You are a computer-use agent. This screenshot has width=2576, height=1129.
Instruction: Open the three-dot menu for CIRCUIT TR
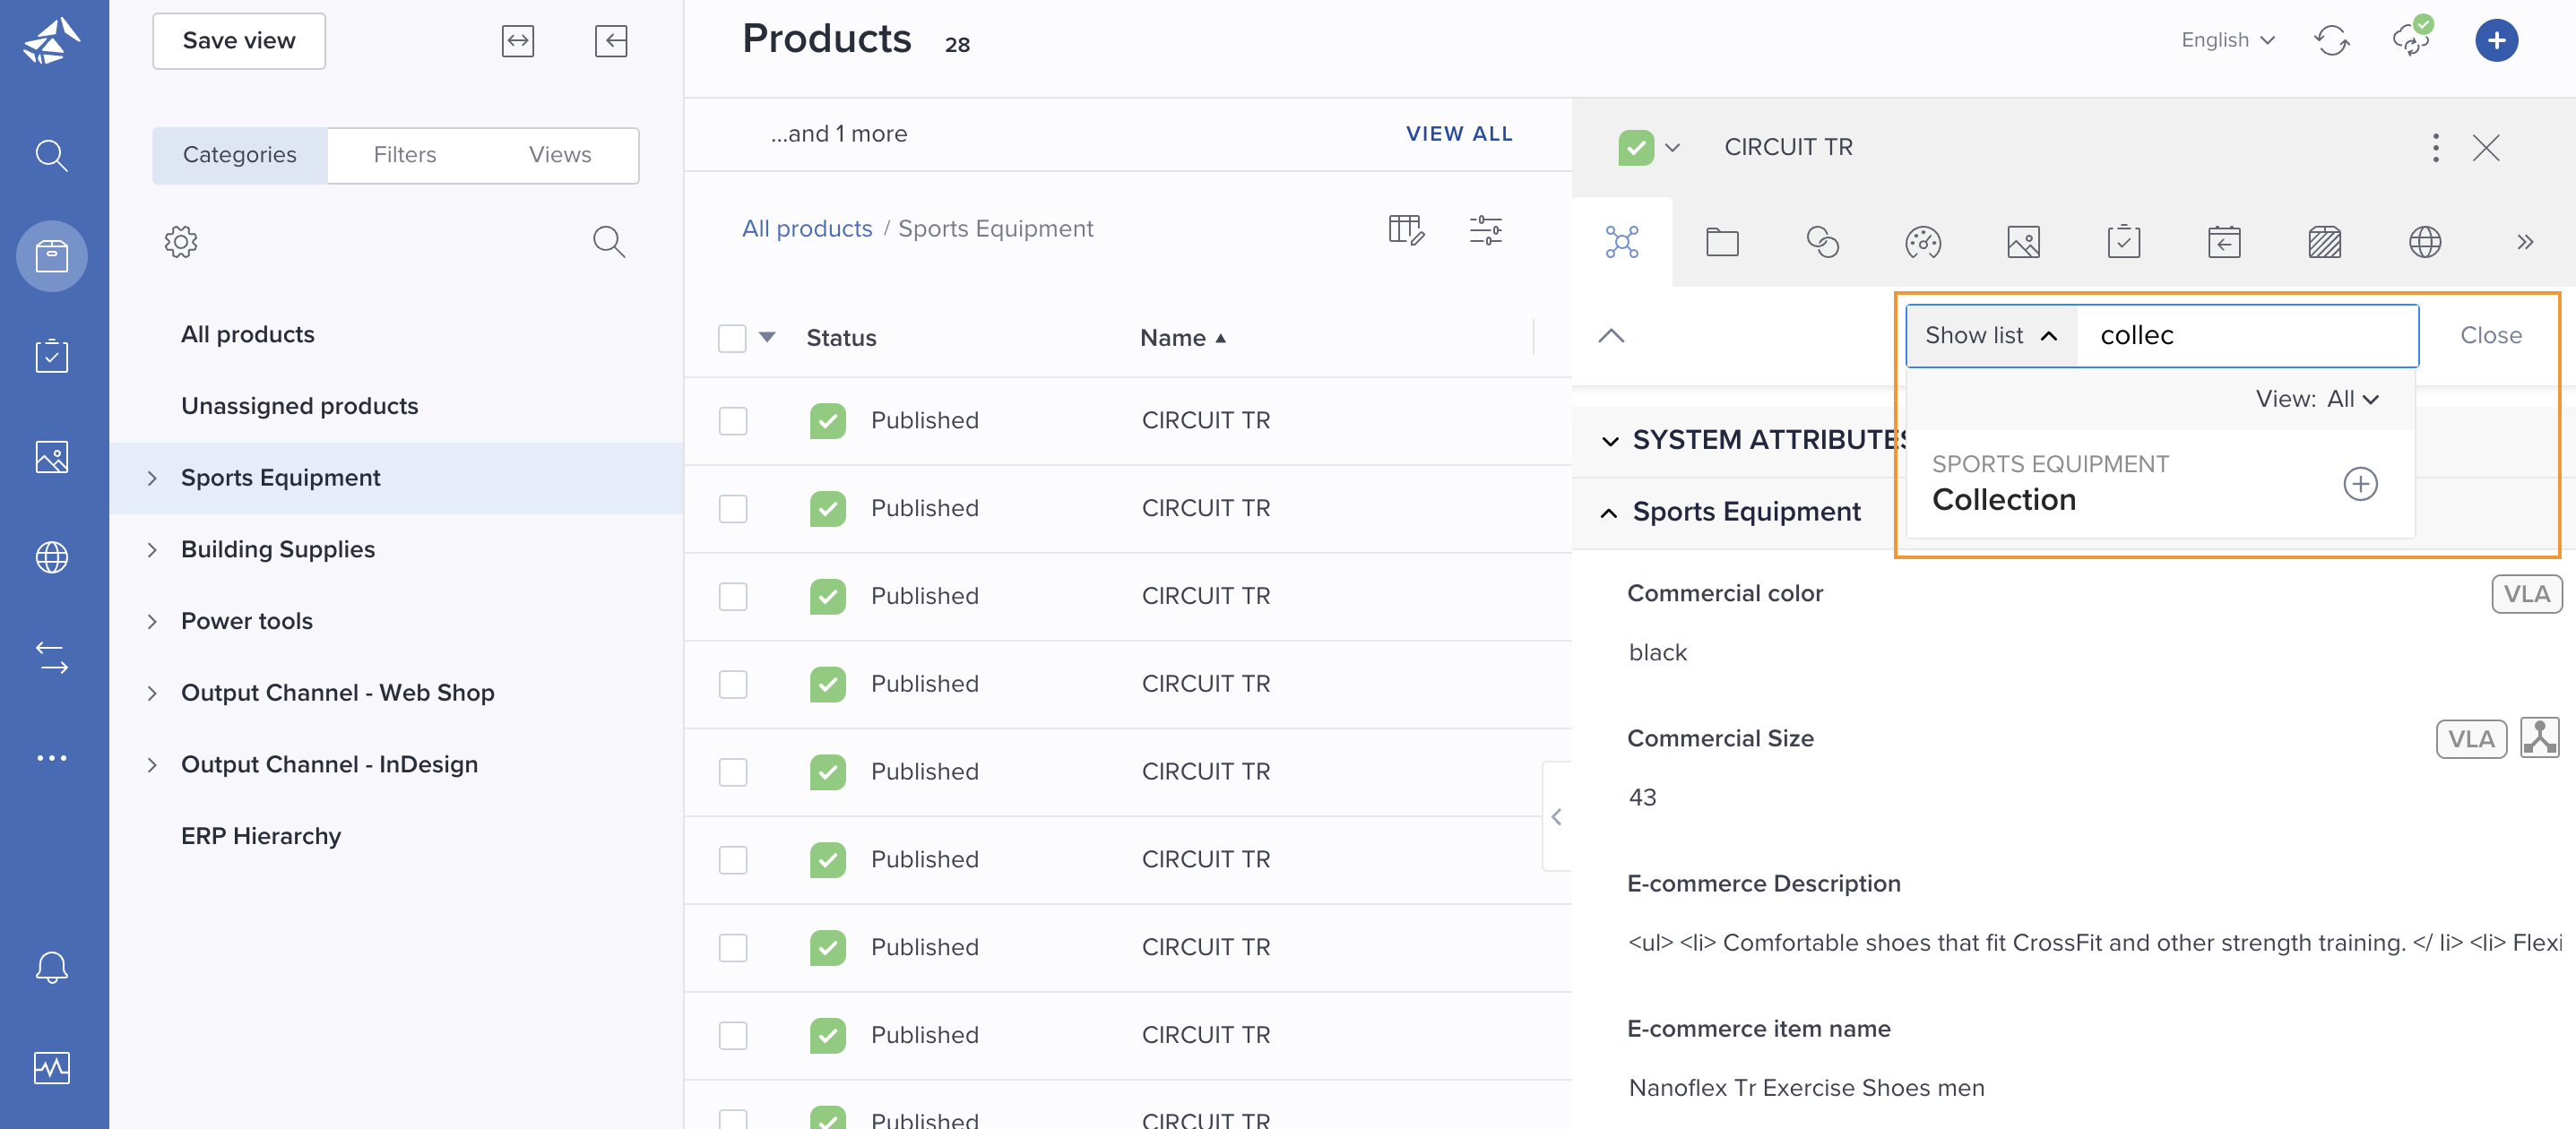pyautogui.click(x=2436, y=148)
